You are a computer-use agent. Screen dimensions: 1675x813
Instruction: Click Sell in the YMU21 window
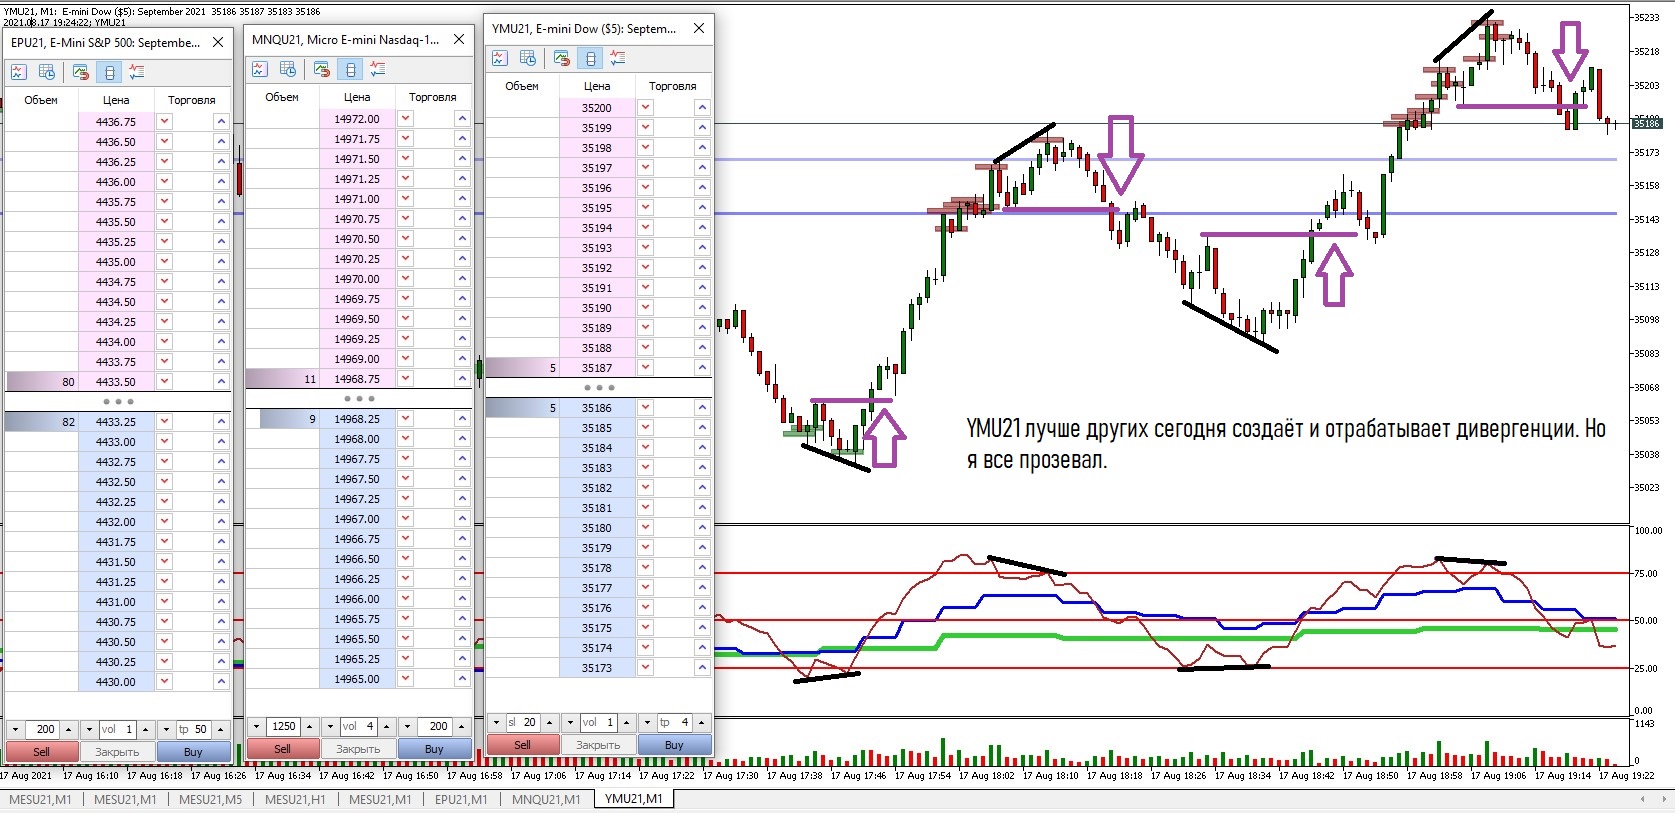pos(522,745)
